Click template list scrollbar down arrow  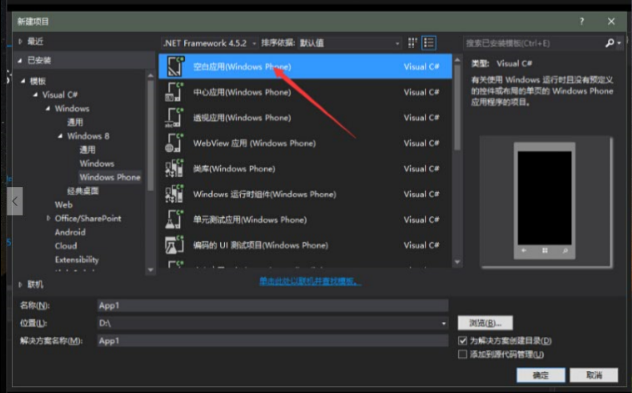(x=457, y=262)
